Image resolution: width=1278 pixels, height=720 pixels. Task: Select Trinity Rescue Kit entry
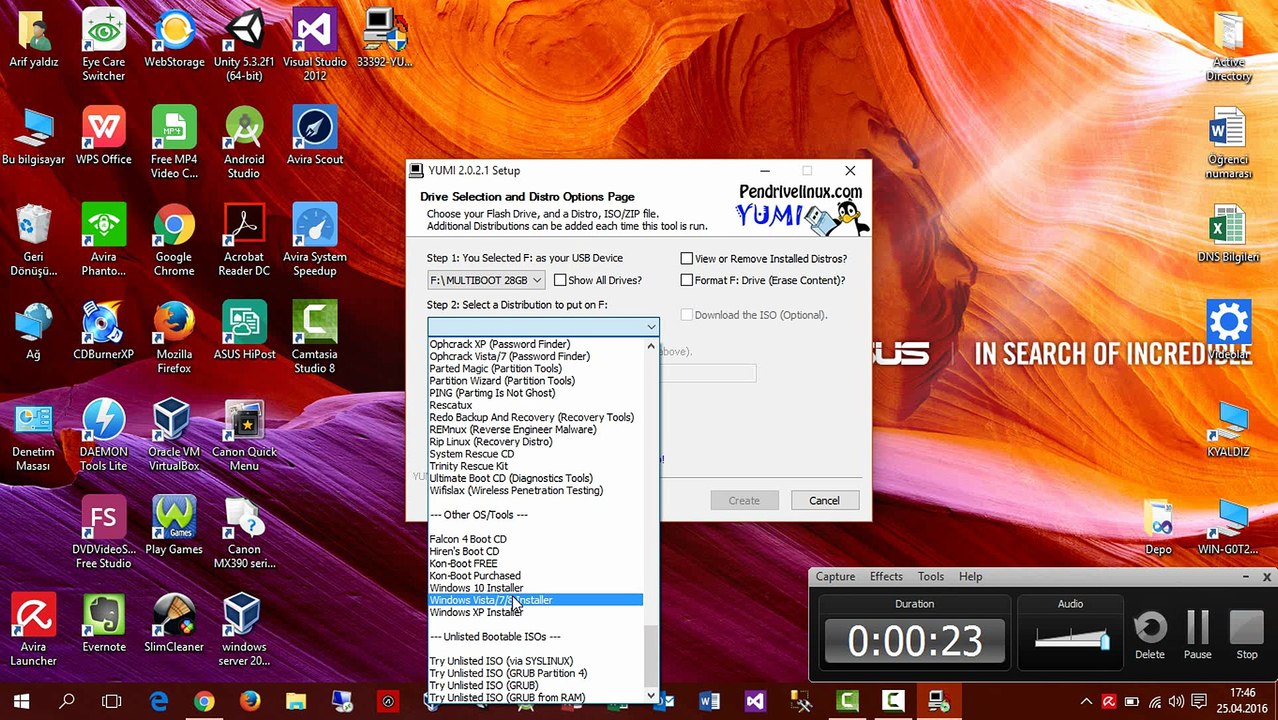(536, 466)
